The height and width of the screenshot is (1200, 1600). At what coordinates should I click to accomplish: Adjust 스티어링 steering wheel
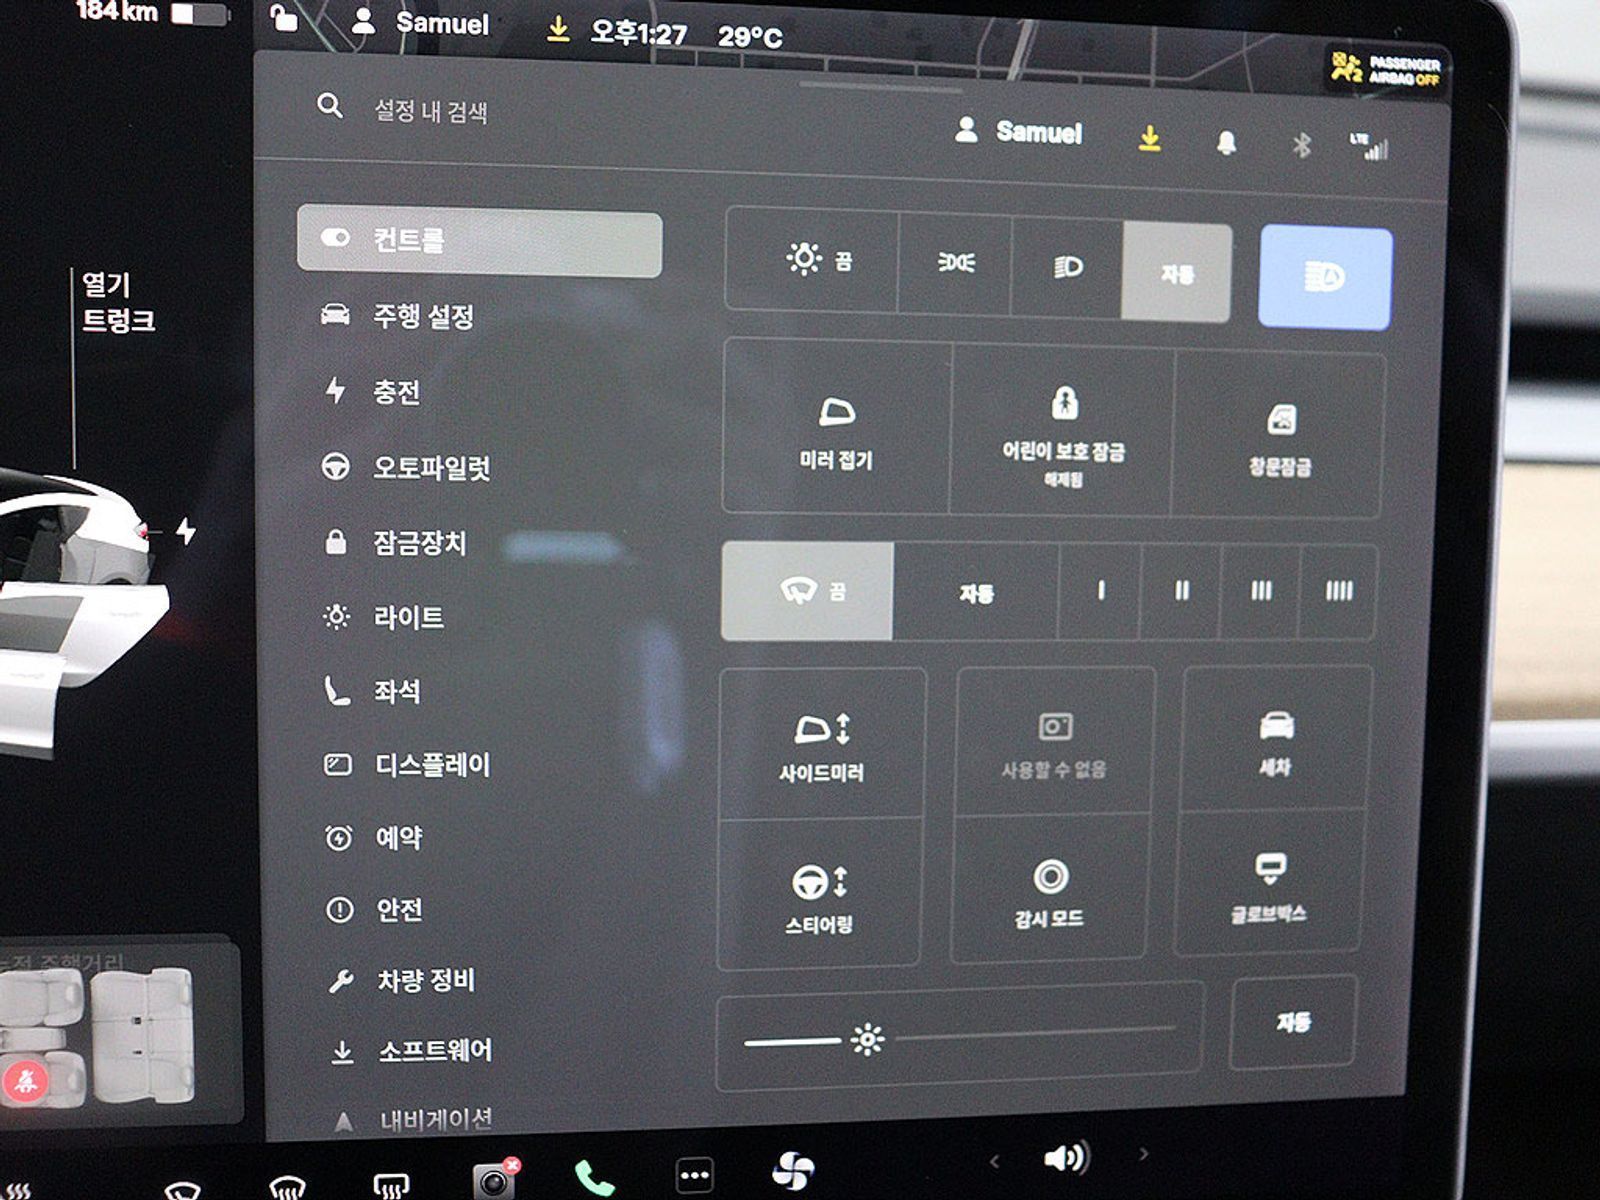click(x=818, y=895)
